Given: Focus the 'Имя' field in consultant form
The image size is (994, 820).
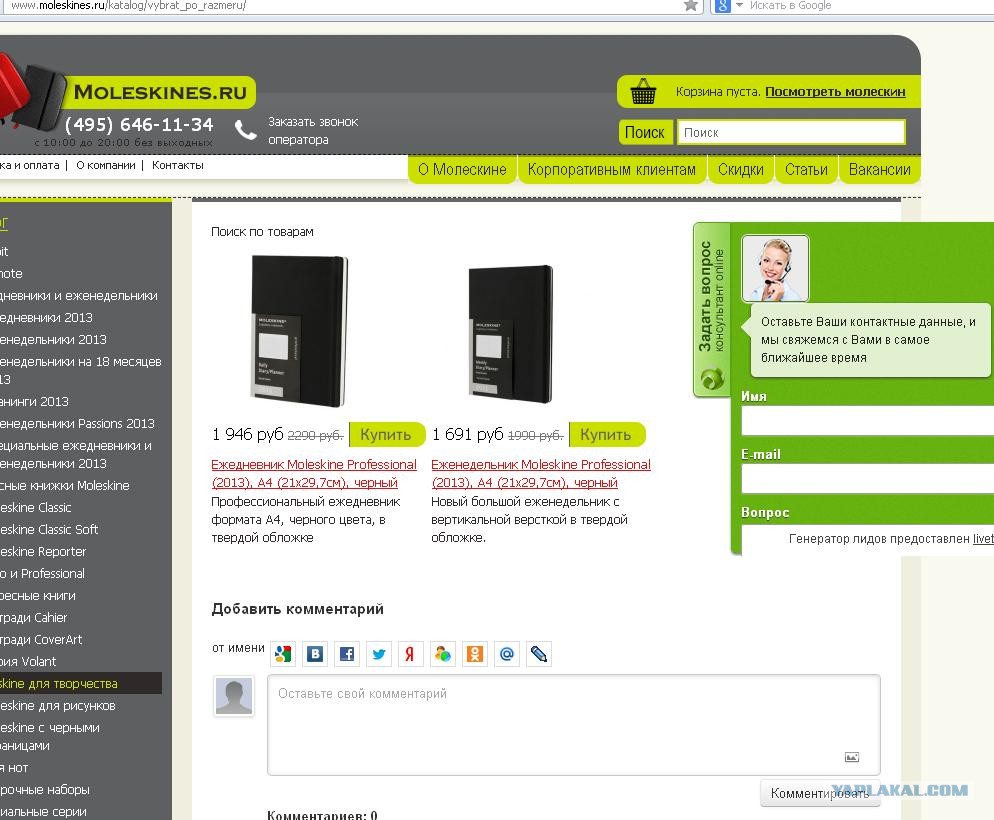Looking at the screenshot, I should coord(867,421).
